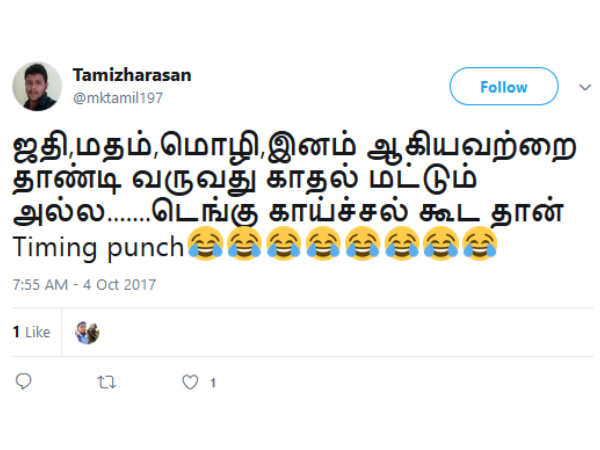
Task: Follow the Tamizharasan account
Action: click(x=504, y=86)
